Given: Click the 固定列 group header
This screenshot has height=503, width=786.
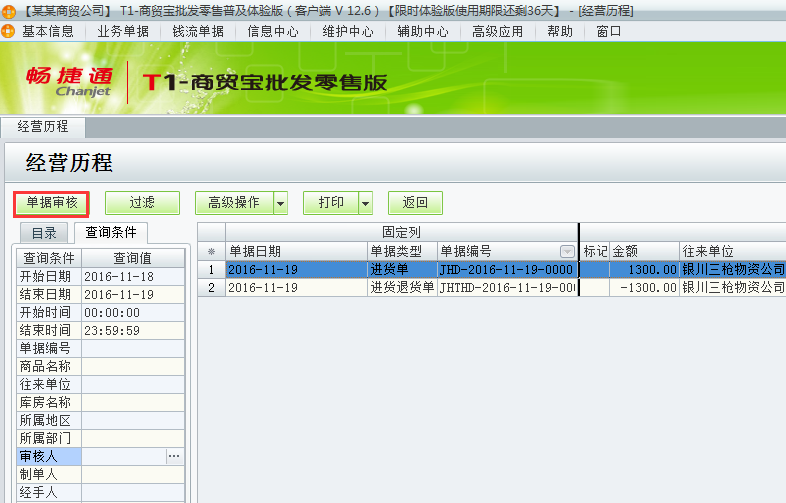Looking at the screenshot, I should [x=402, y=233].
